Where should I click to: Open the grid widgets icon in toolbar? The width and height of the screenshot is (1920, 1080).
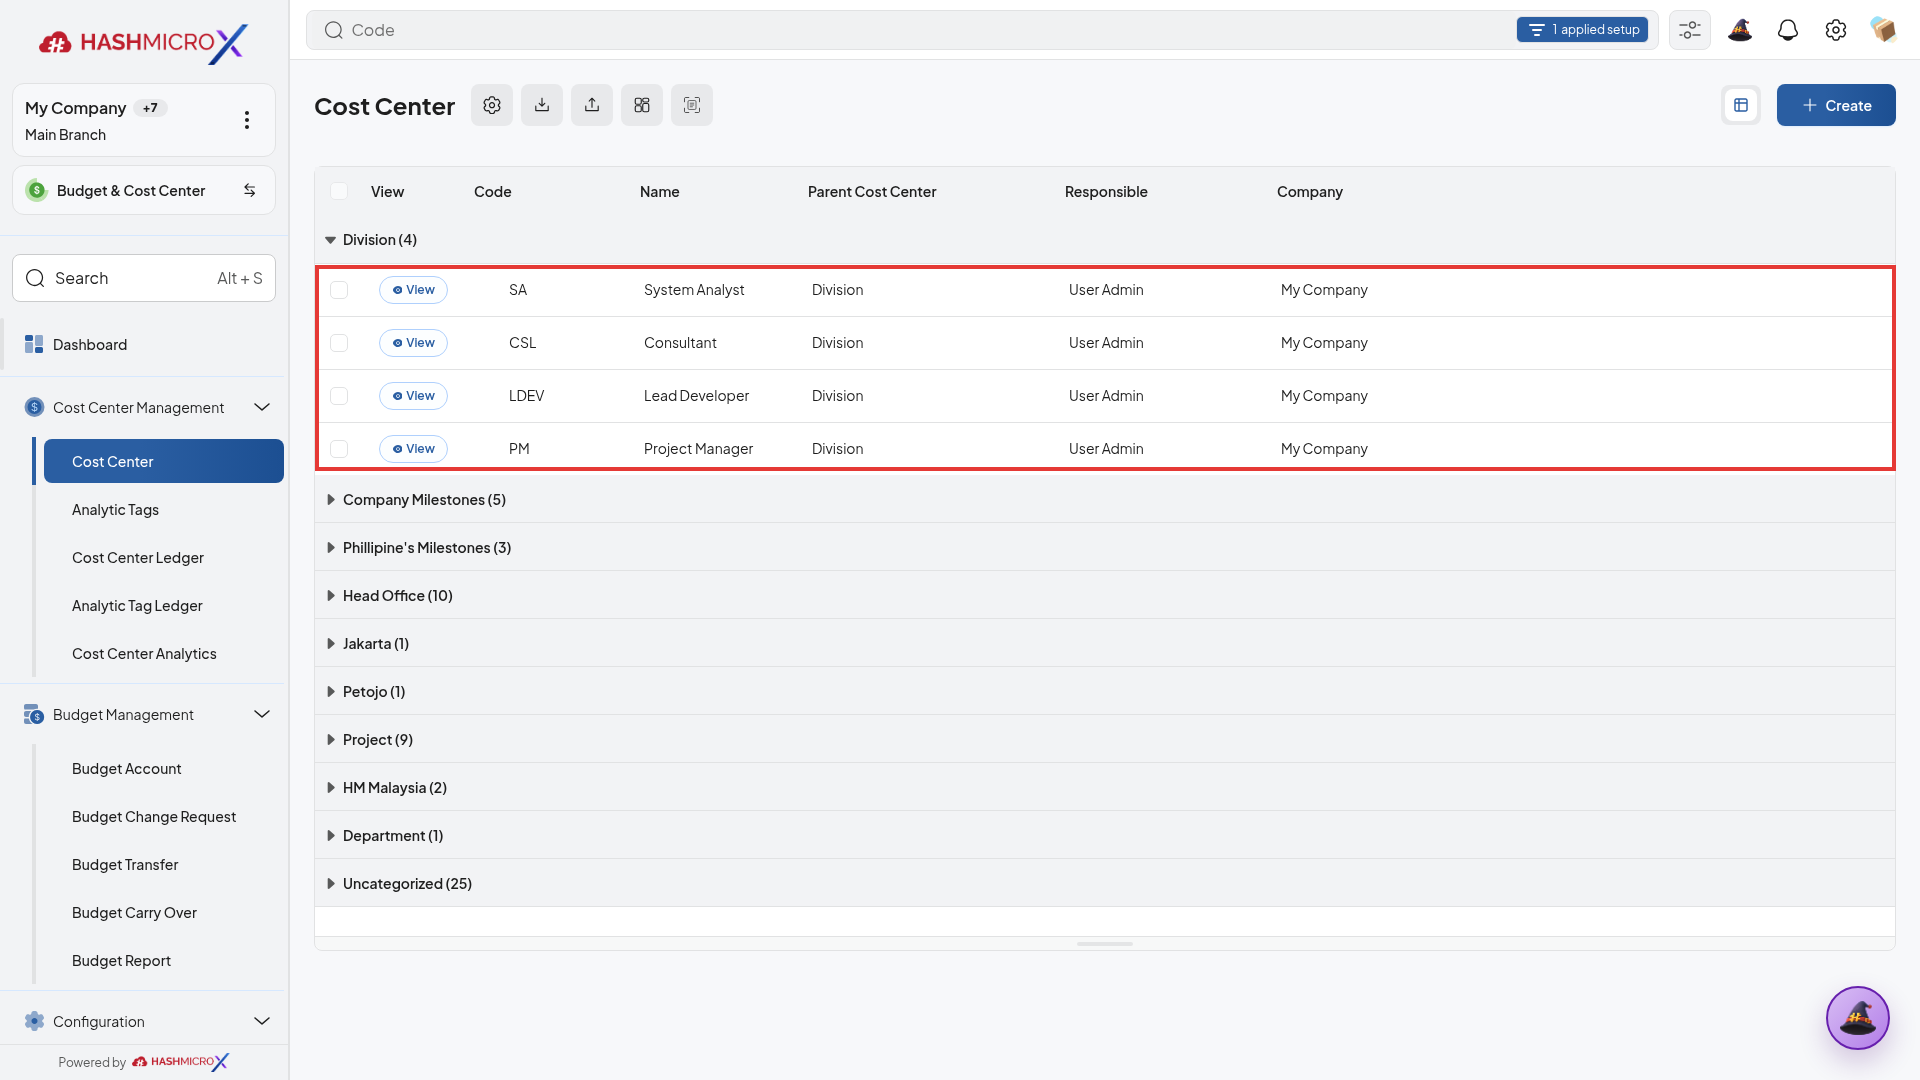[x=642, y=105]
